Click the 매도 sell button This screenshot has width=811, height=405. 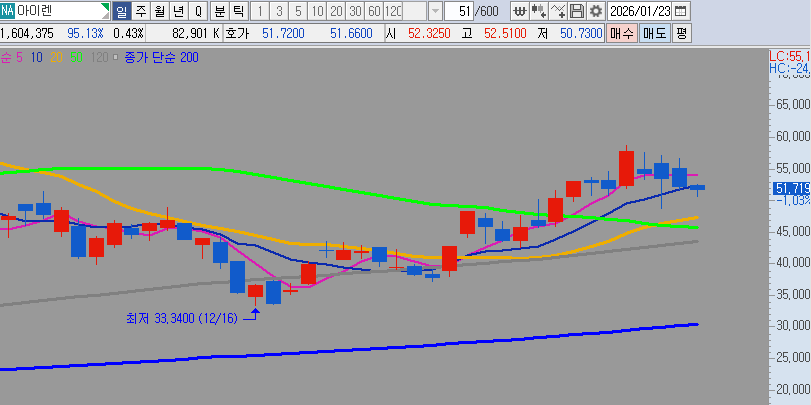click(655, 34)
